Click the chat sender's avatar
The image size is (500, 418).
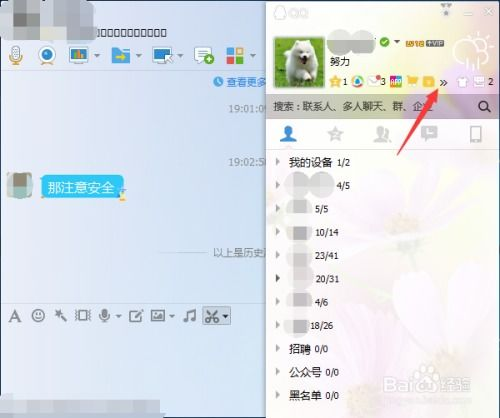tap(20, 185)
